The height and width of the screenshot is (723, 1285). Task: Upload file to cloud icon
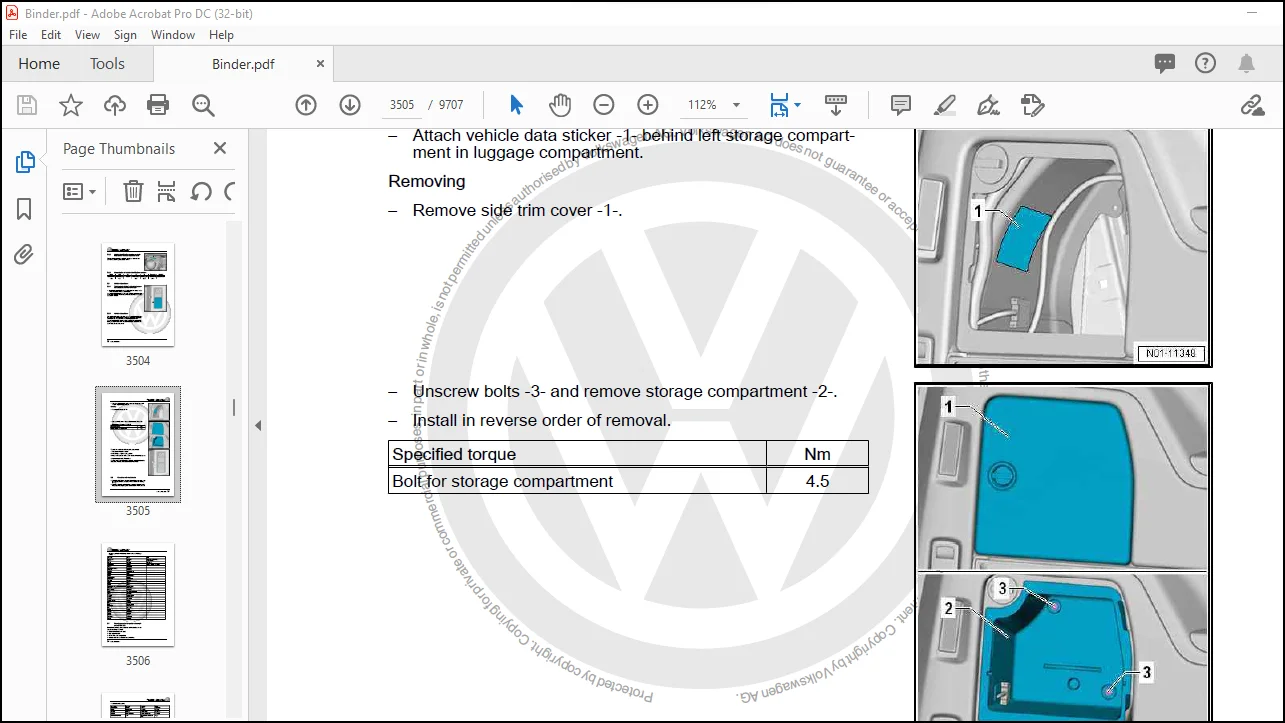click(115, 105)
